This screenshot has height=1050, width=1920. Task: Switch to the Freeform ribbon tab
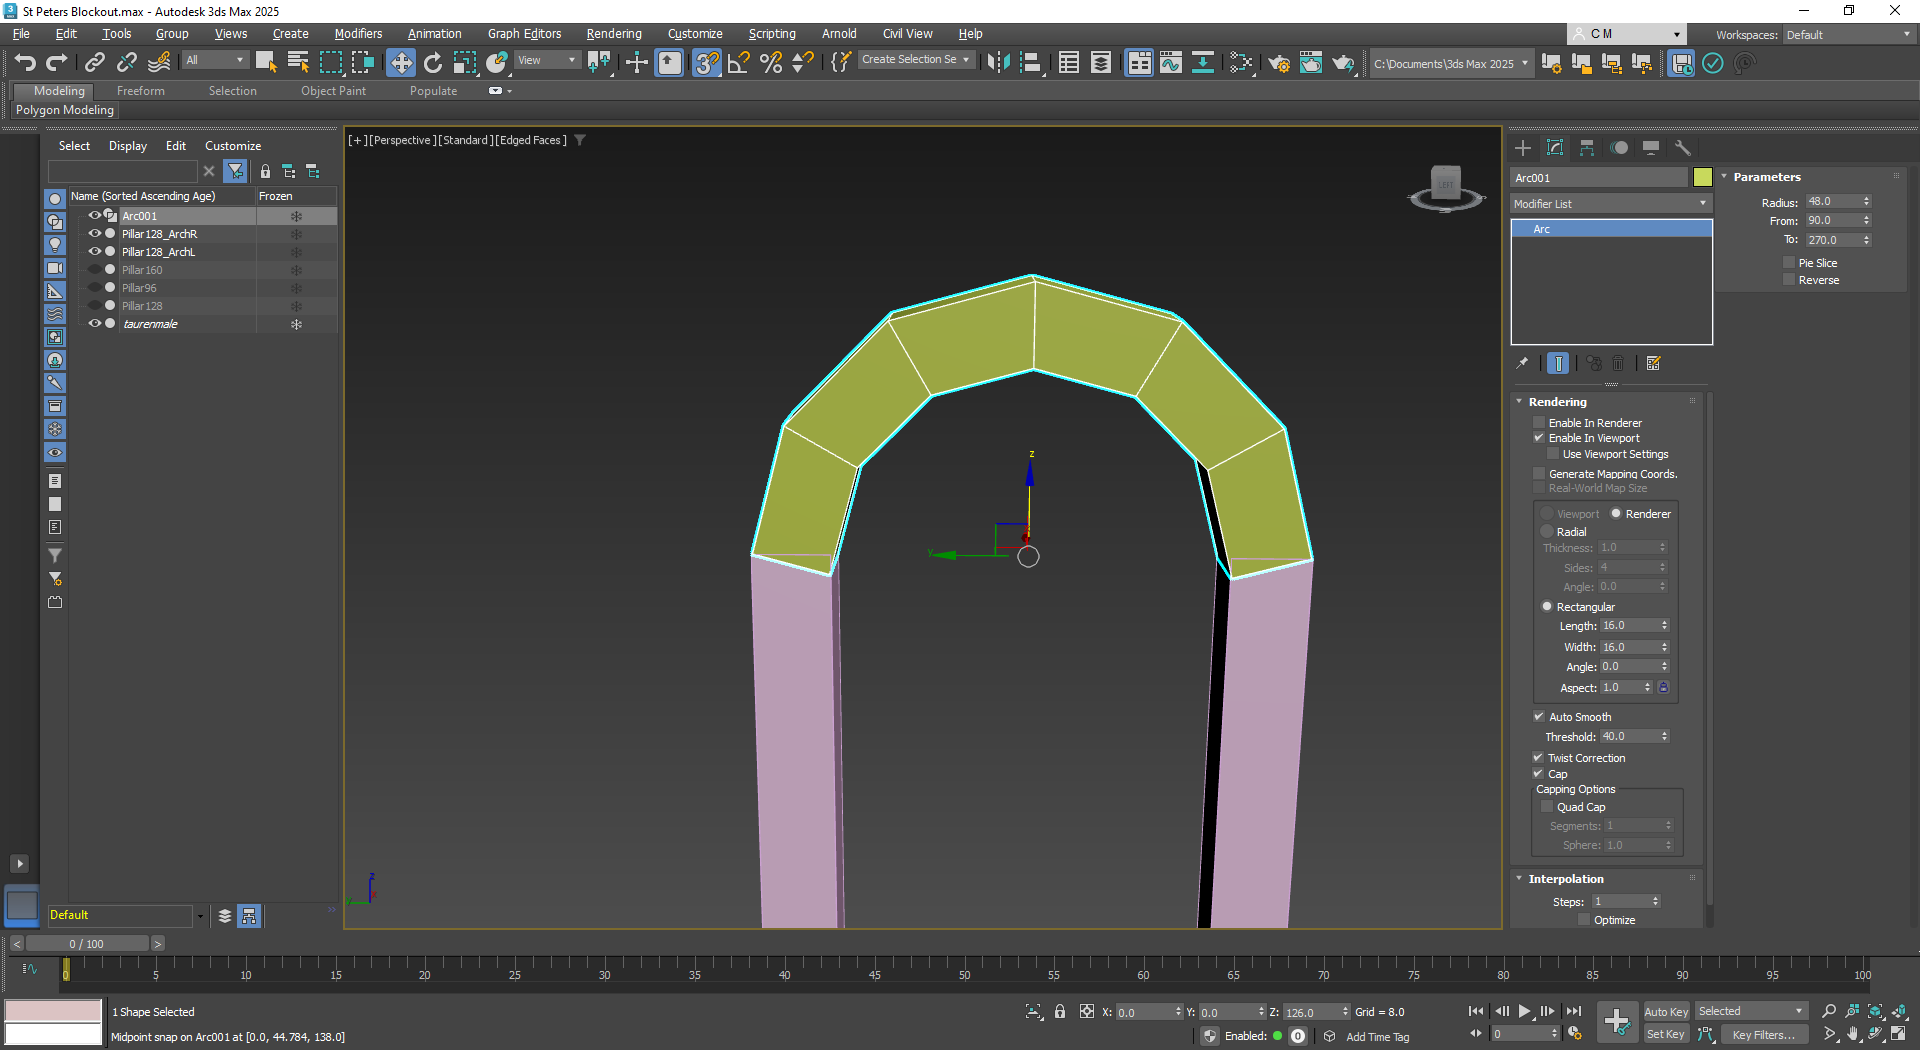(x=140, y=90)
